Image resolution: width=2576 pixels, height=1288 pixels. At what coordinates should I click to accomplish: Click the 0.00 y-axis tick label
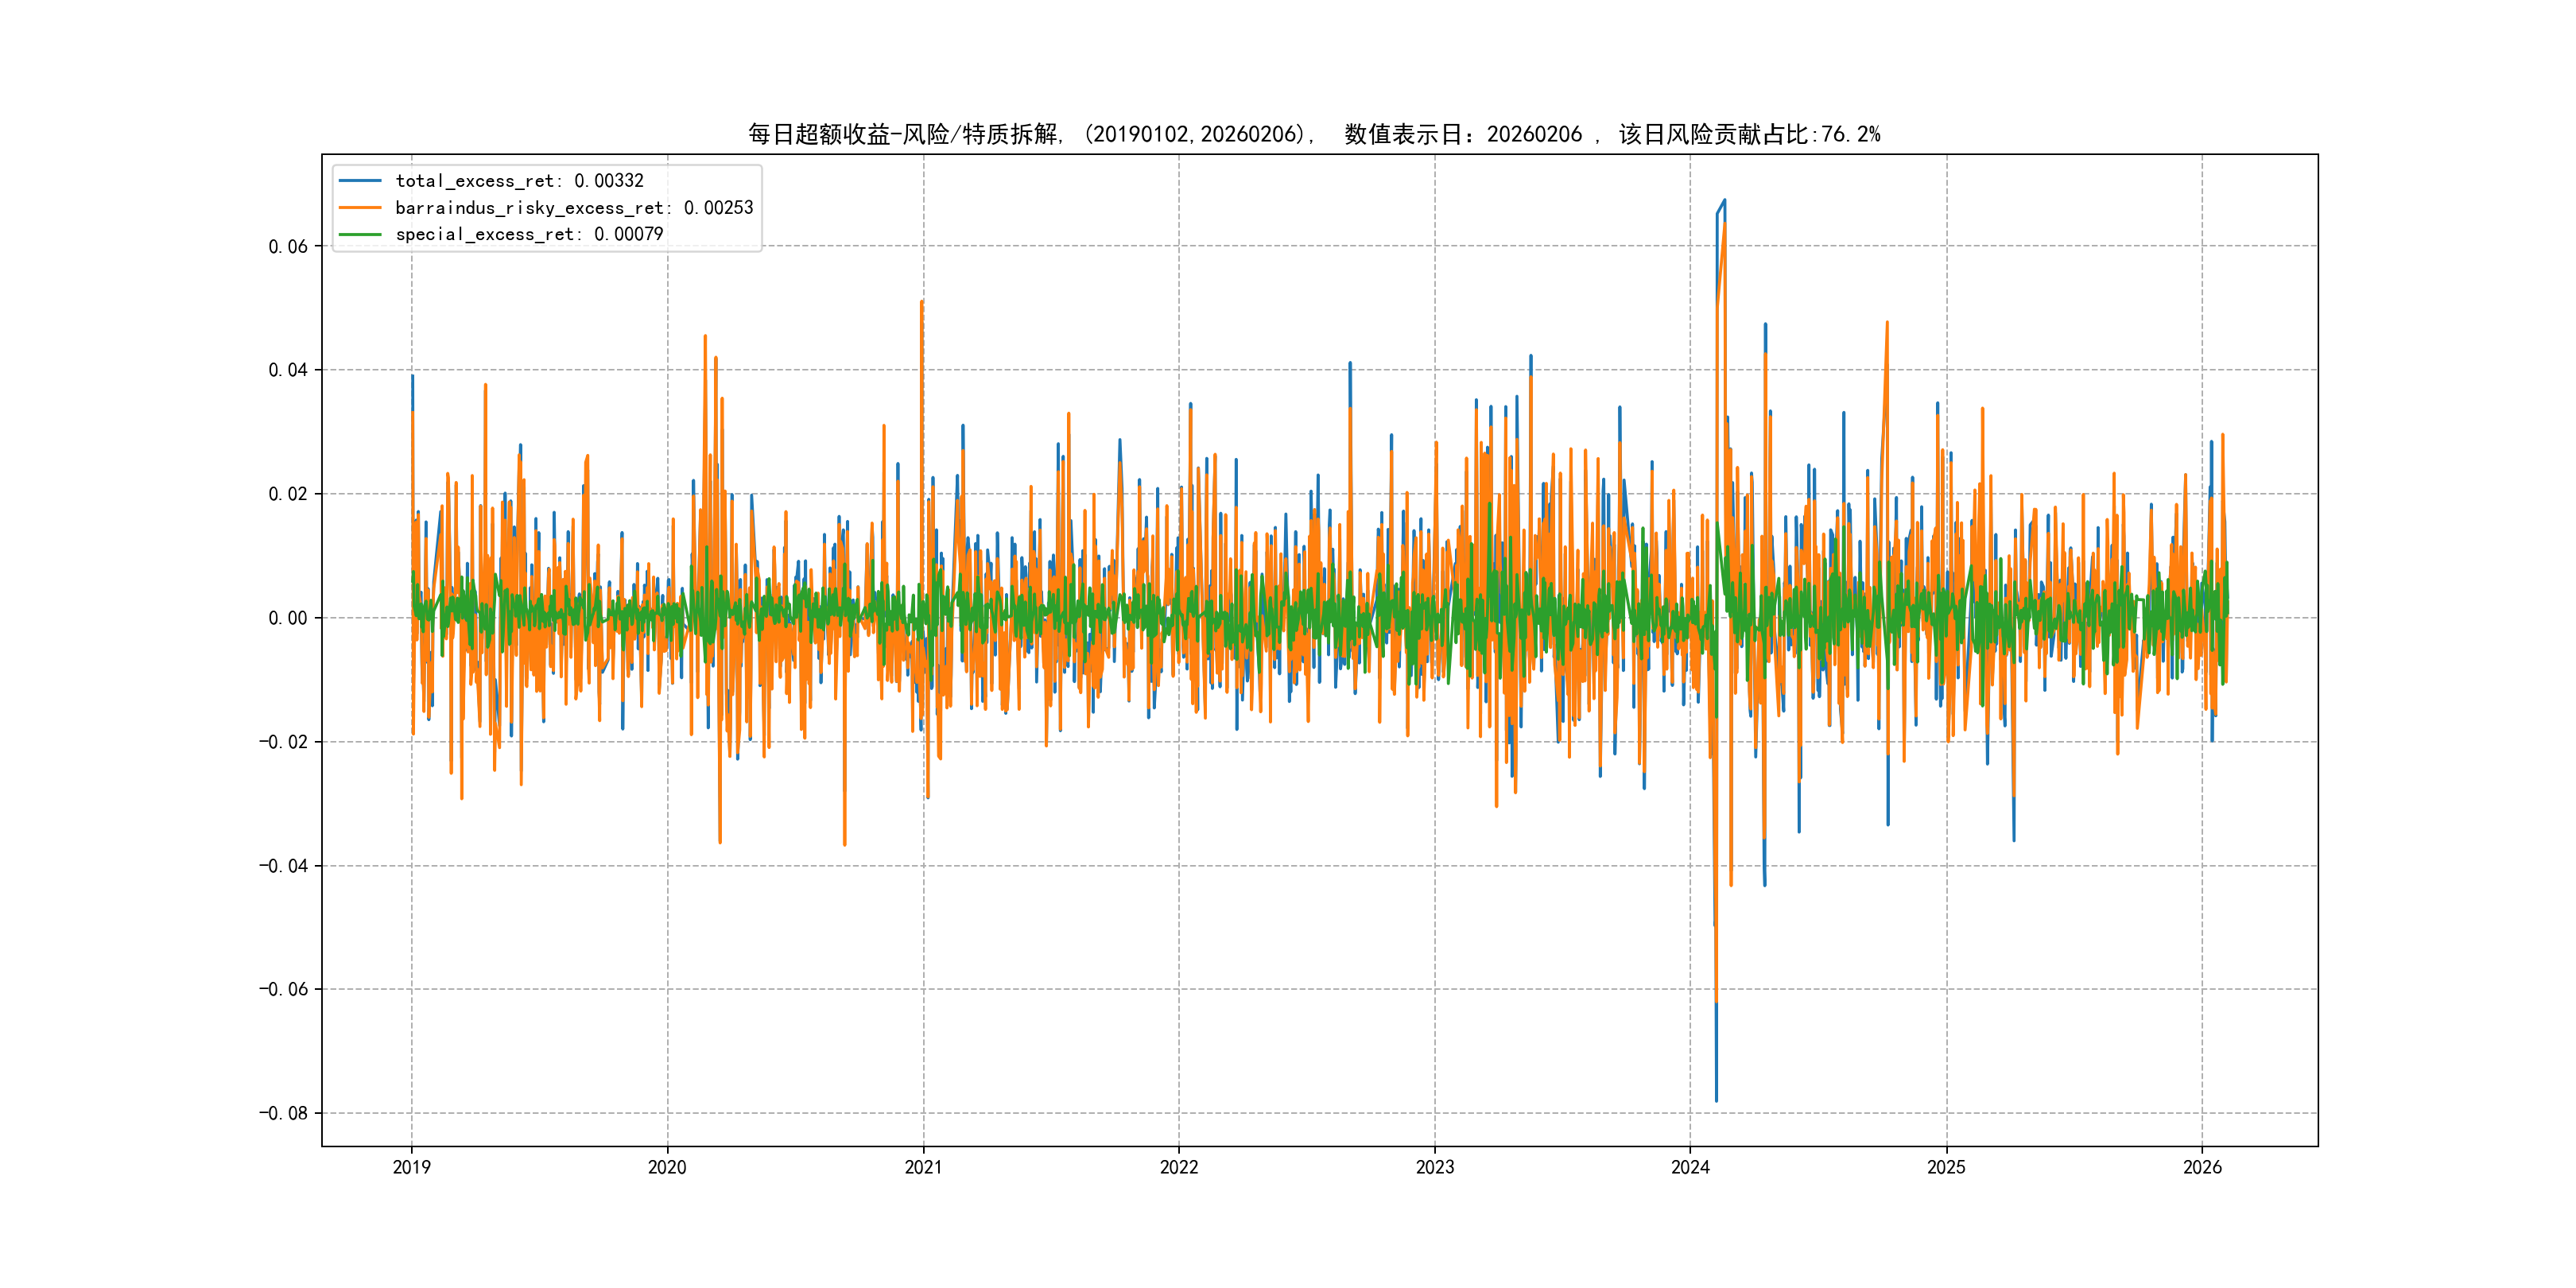(x=288, y=618)
